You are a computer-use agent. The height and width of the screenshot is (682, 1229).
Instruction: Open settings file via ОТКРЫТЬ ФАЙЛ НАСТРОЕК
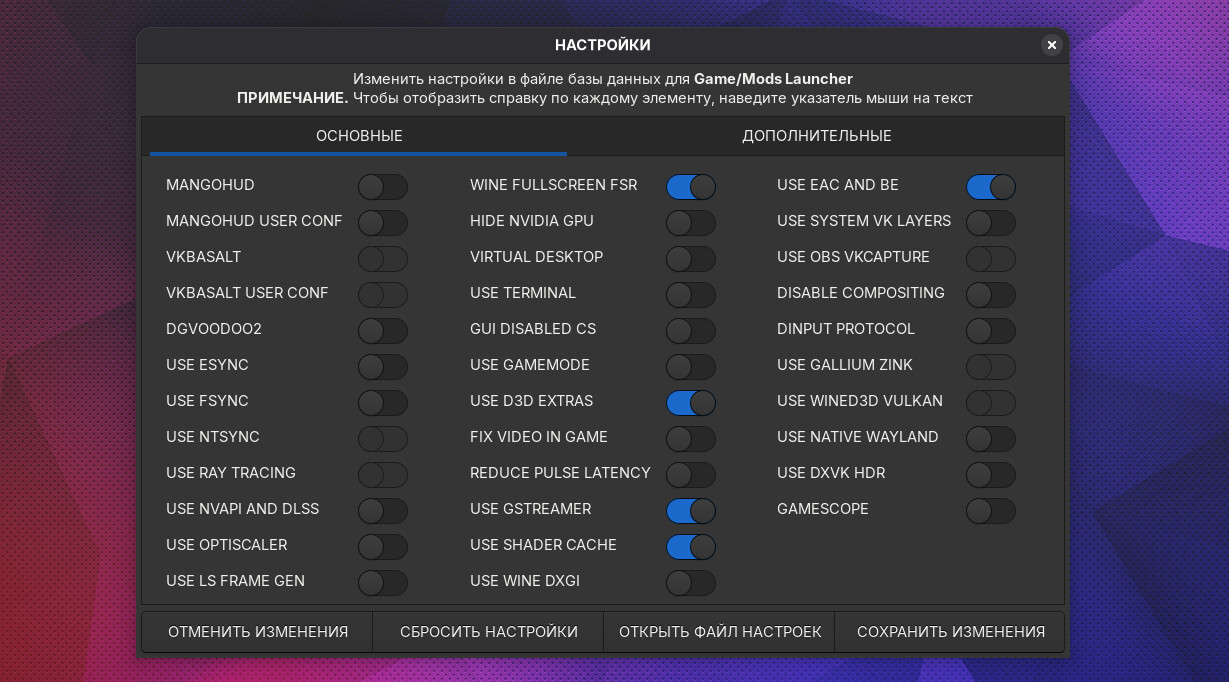click(720, 632)
